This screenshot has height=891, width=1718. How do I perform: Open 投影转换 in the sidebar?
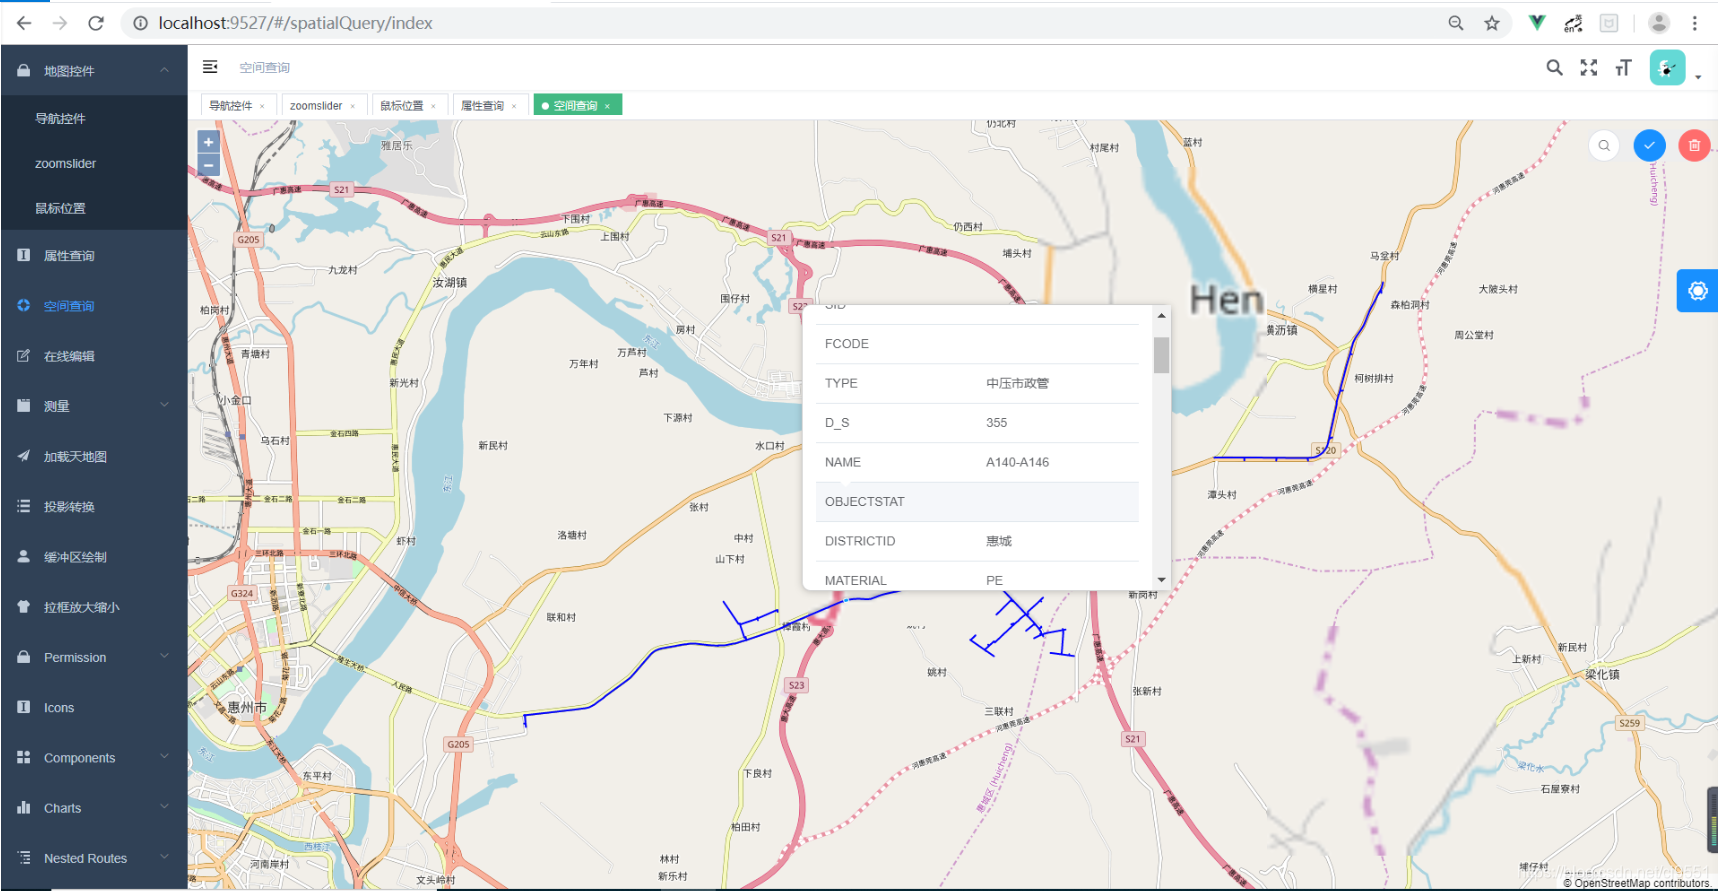tap(94, 507)
